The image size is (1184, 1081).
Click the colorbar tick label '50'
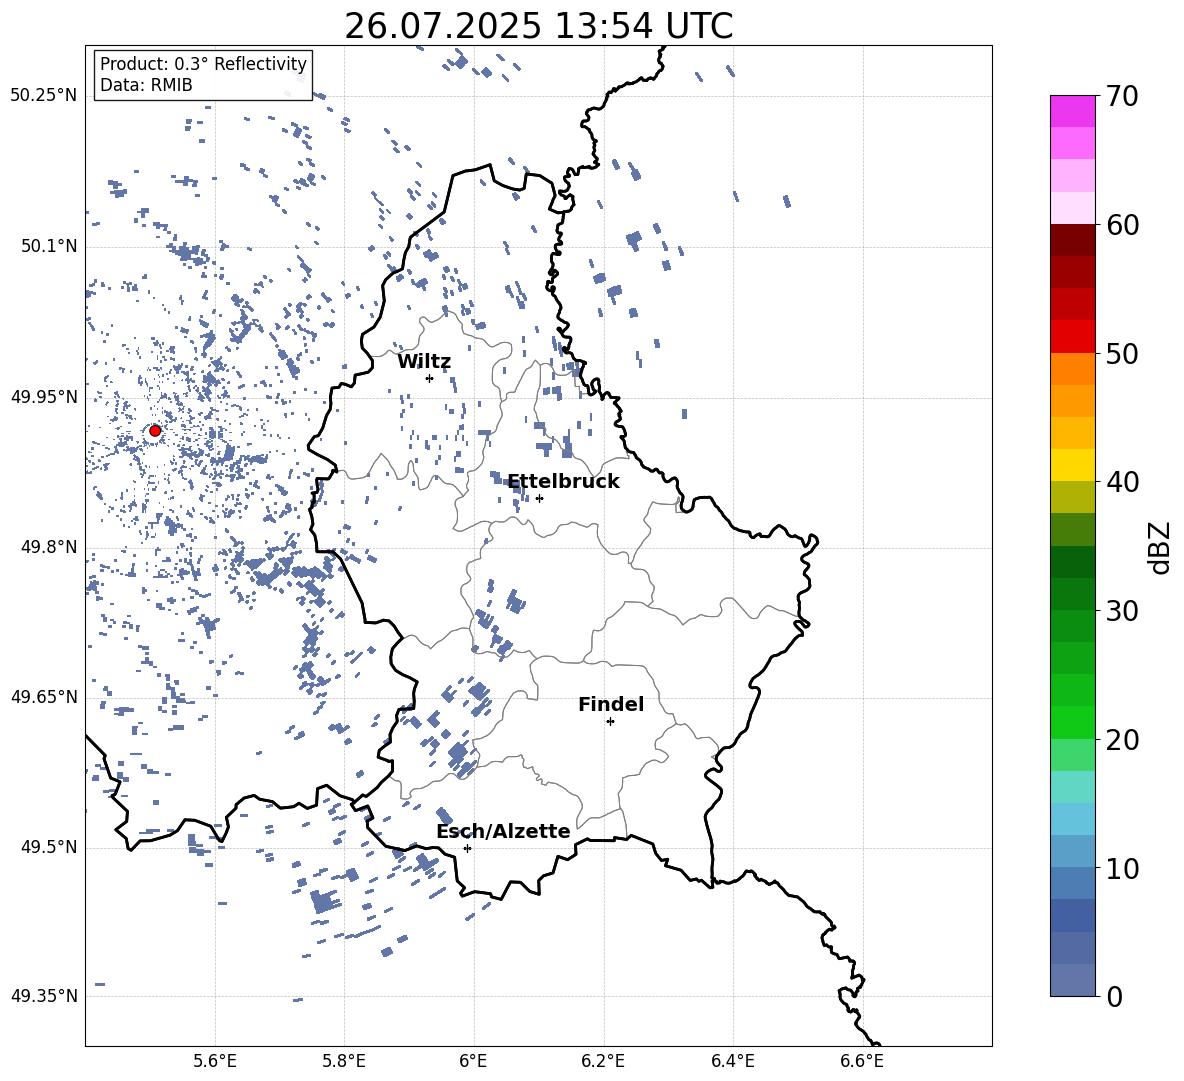coord(1122,354)
